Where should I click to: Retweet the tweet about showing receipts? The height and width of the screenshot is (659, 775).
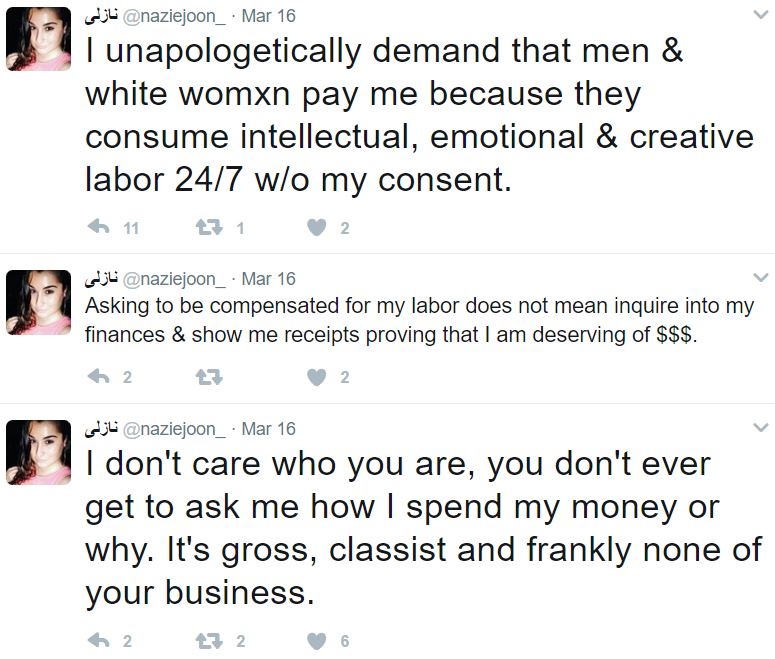(x=208, y=377)
